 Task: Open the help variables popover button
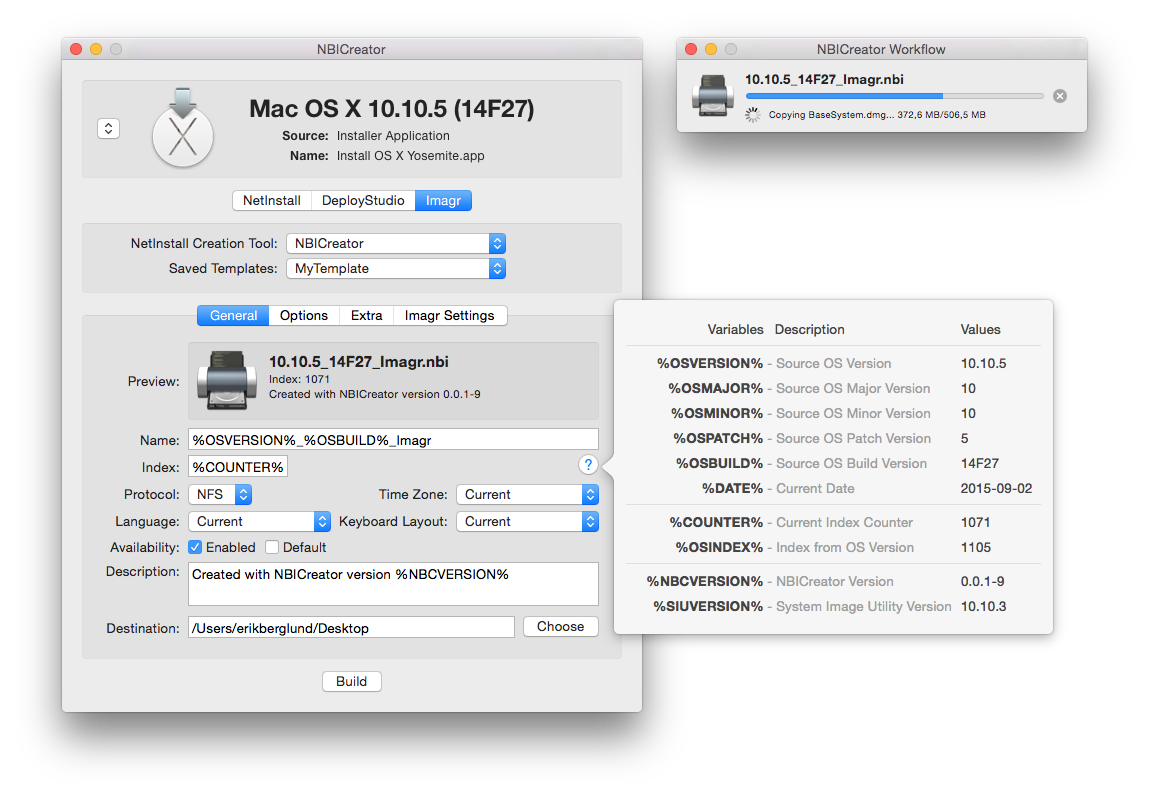587,464
